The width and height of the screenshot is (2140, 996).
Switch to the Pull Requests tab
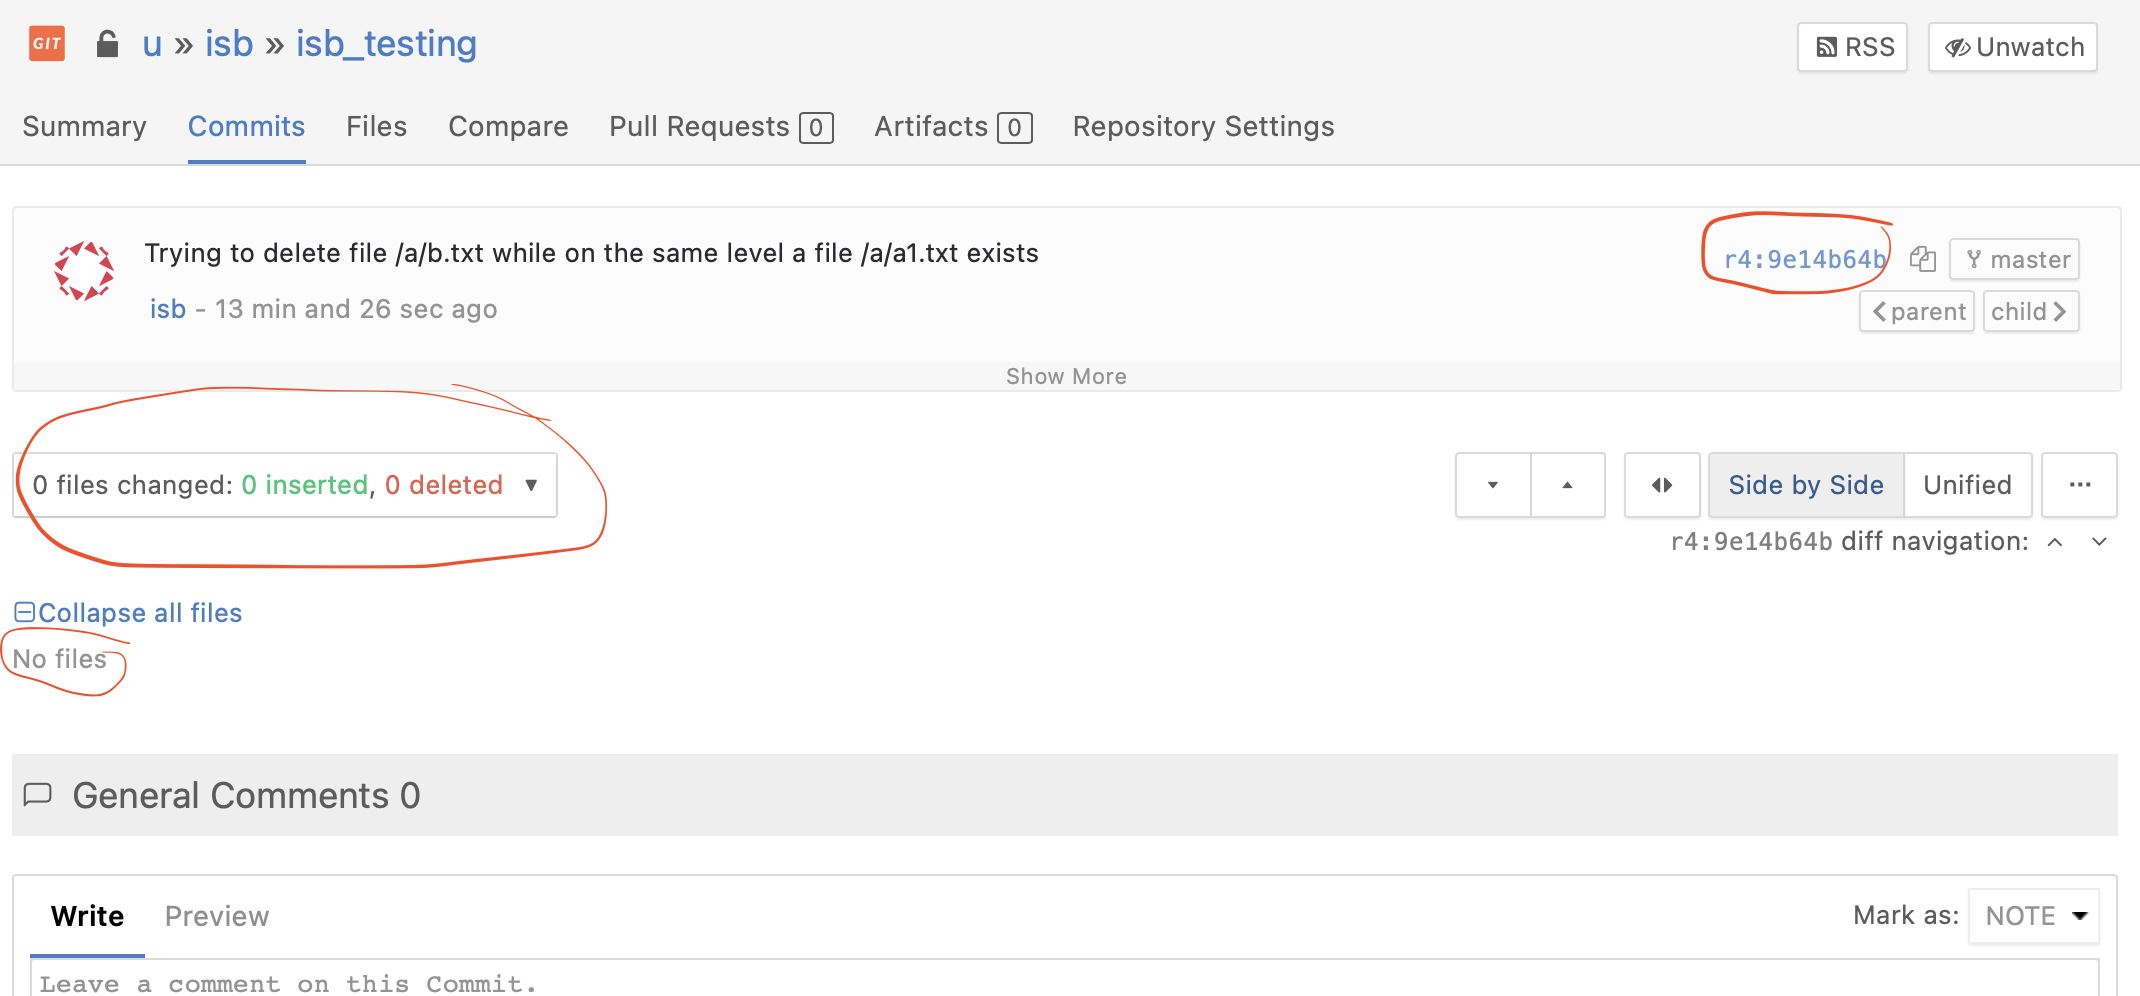(720, 126)
